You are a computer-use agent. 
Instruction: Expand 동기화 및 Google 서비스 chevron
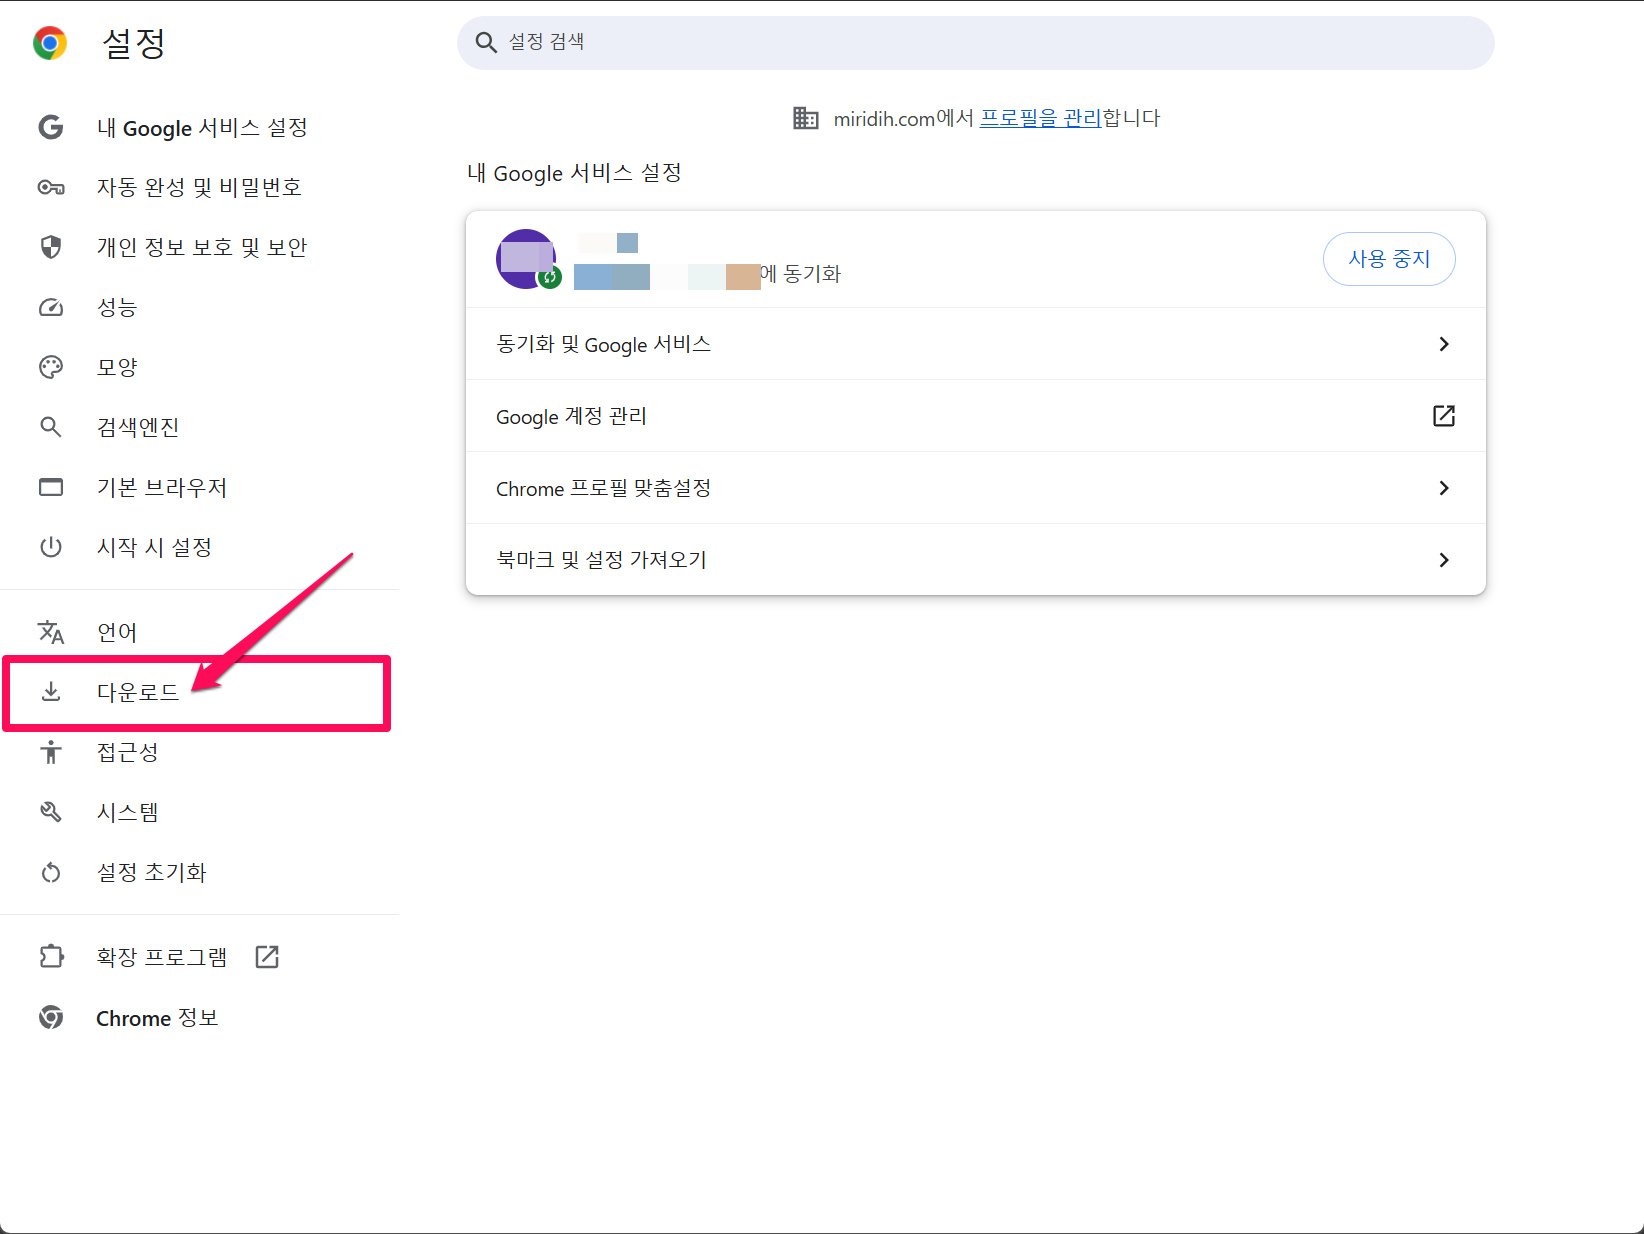(x=1443, y=344)
